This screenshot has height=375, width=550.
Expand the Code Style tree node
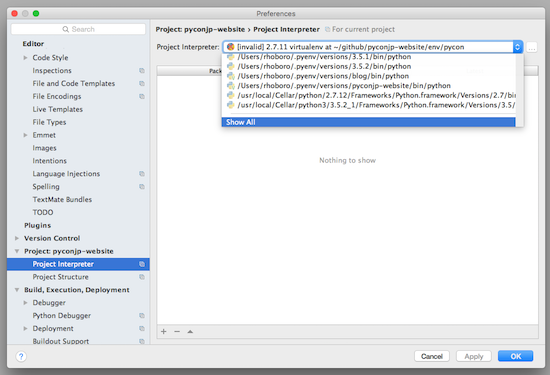(x=25, y=58)
